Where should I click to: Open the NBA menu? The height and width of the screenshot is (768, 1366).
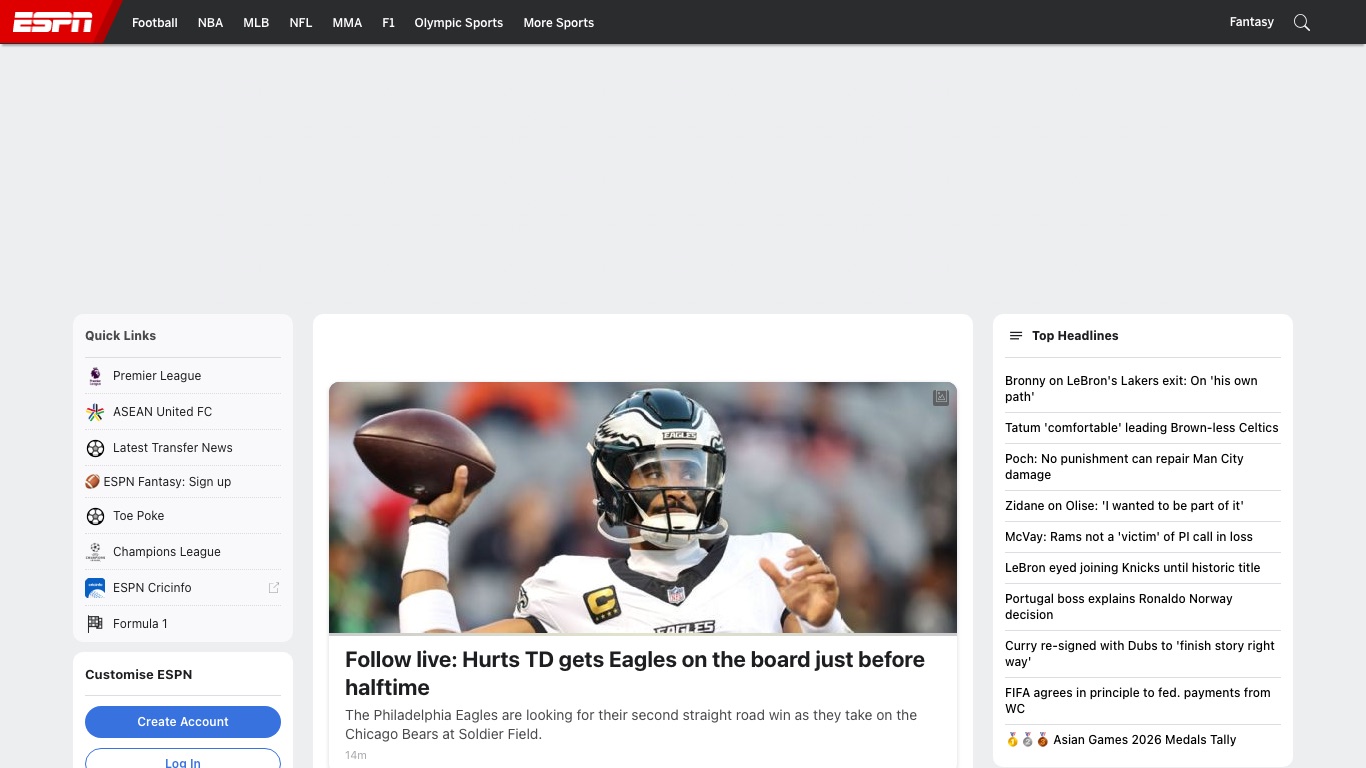211,22
